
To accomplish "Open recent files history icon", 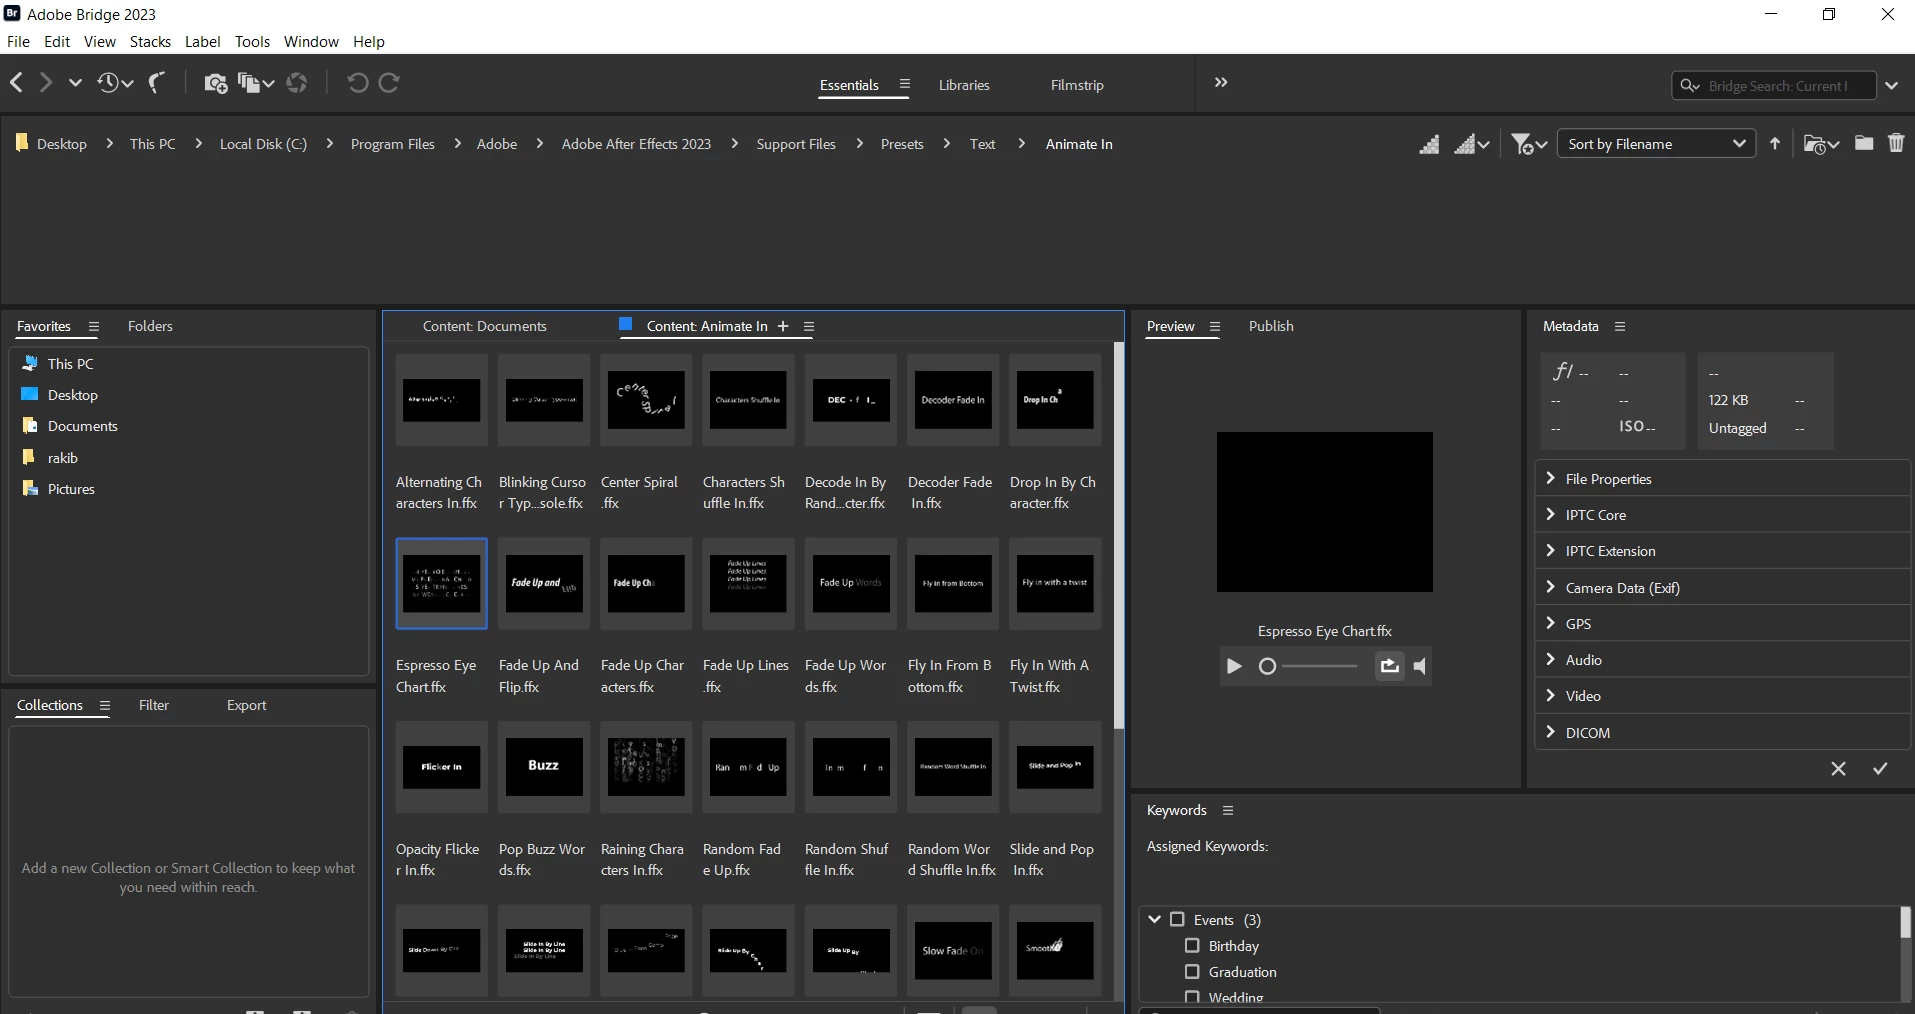I will click(x=114, y=83).
